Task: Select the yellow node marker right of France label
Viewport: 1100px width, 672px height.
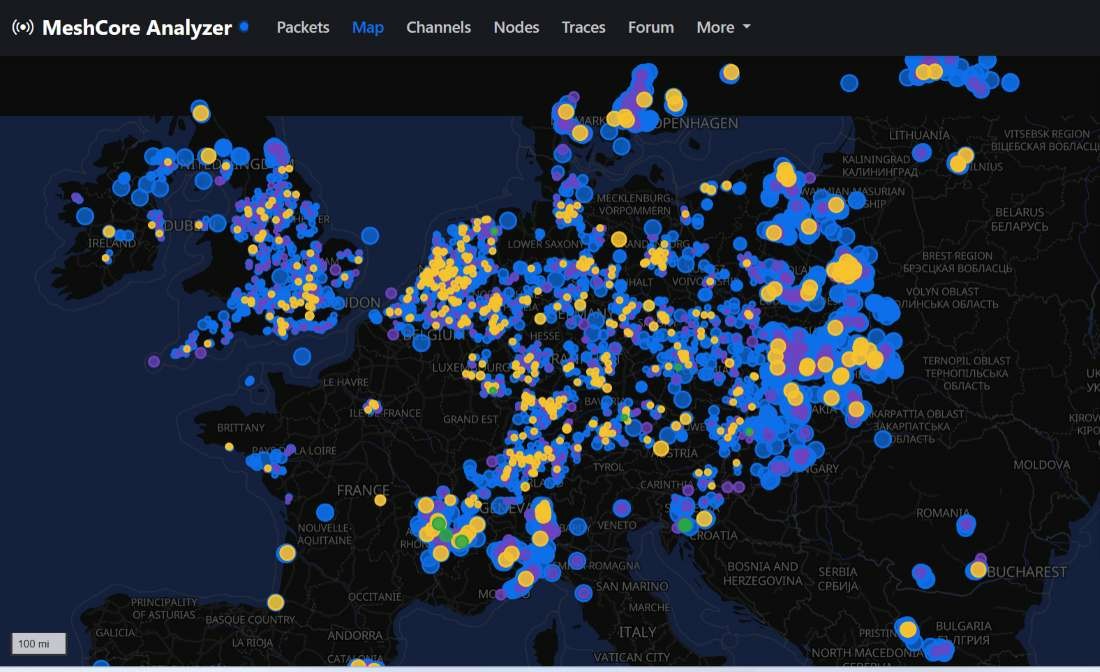Action: [x=380, y=500]
